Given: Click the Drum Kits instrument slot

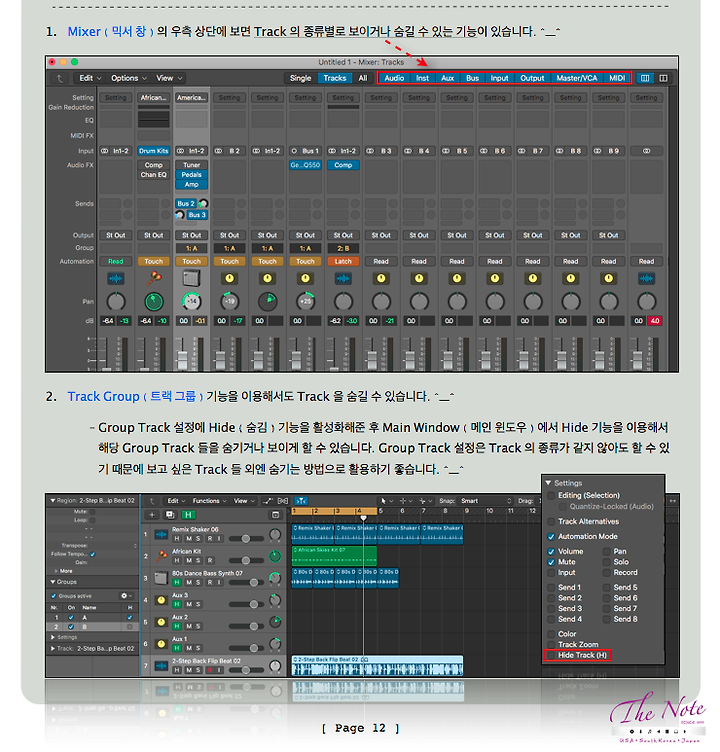Looking at the screenshot, I should click(153, 151).
